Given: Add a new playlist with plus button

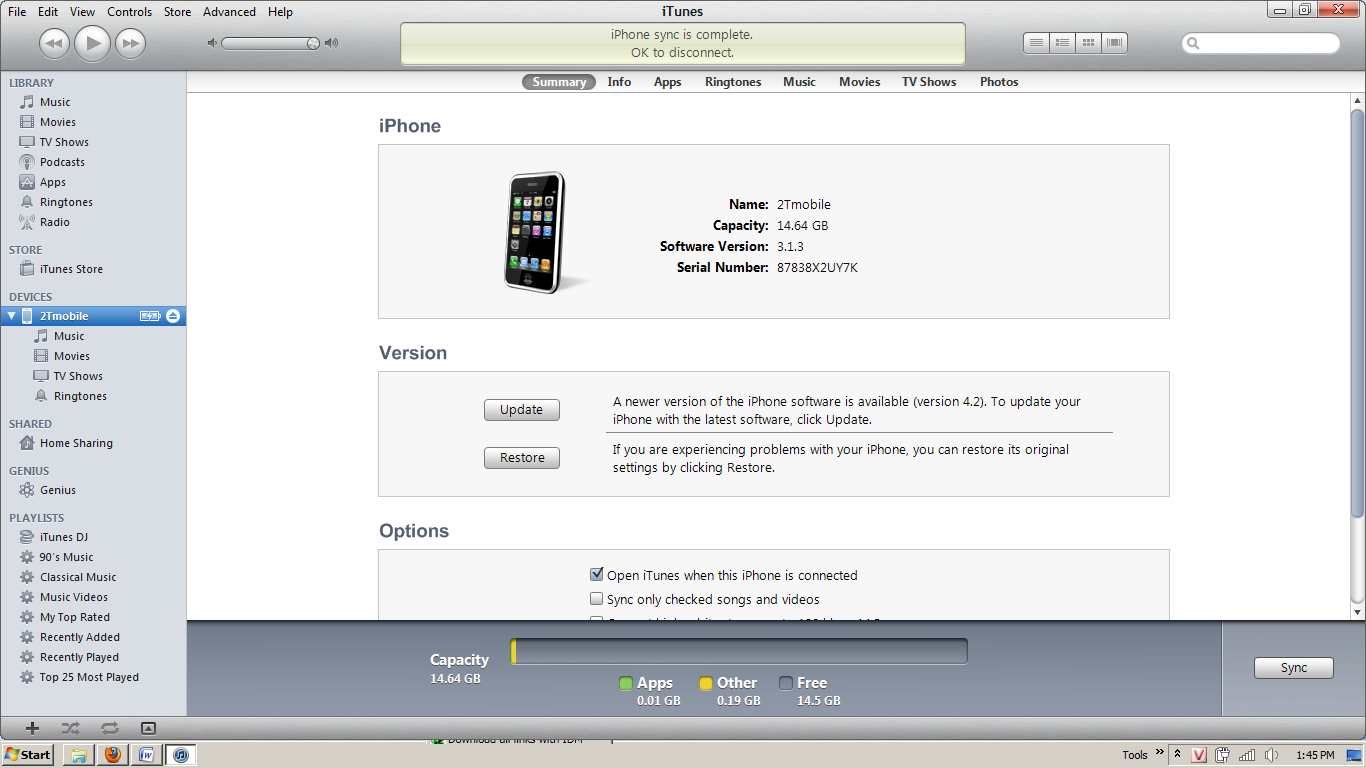Looking at the screenshot, I should (32, 728).
